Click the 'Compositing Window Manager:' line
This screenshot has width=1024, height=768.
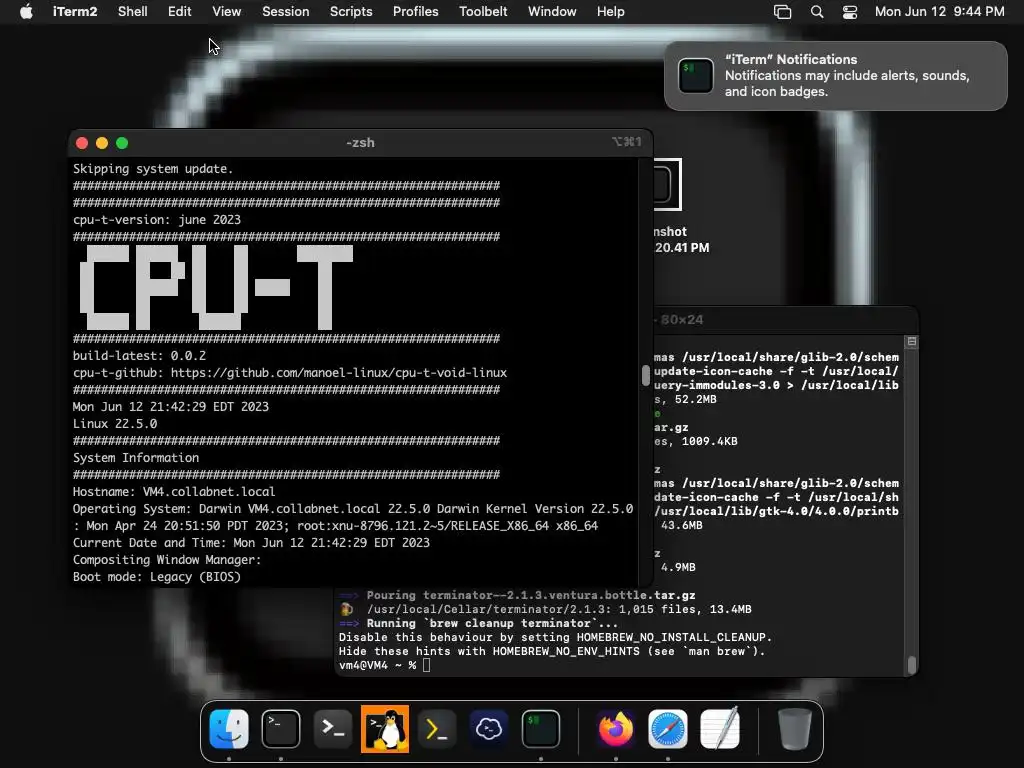click(x=167, y=560)
